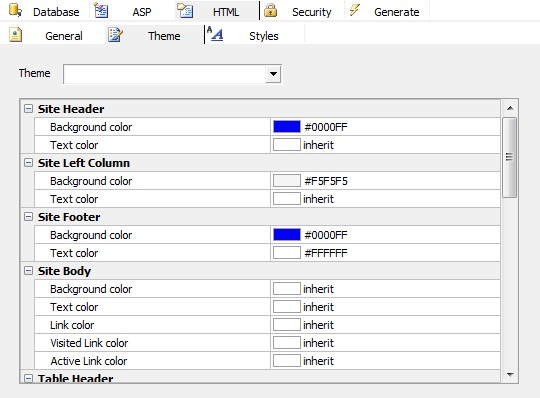540x398 pixels.
Task: Switch to the ASP tab
Action: click(142, 12)
